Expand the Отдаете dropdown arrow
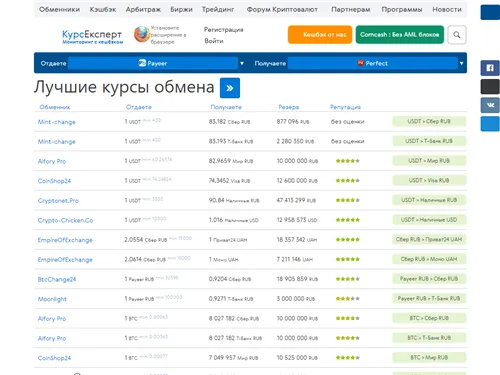500x375 pixels. pos(242,63)
